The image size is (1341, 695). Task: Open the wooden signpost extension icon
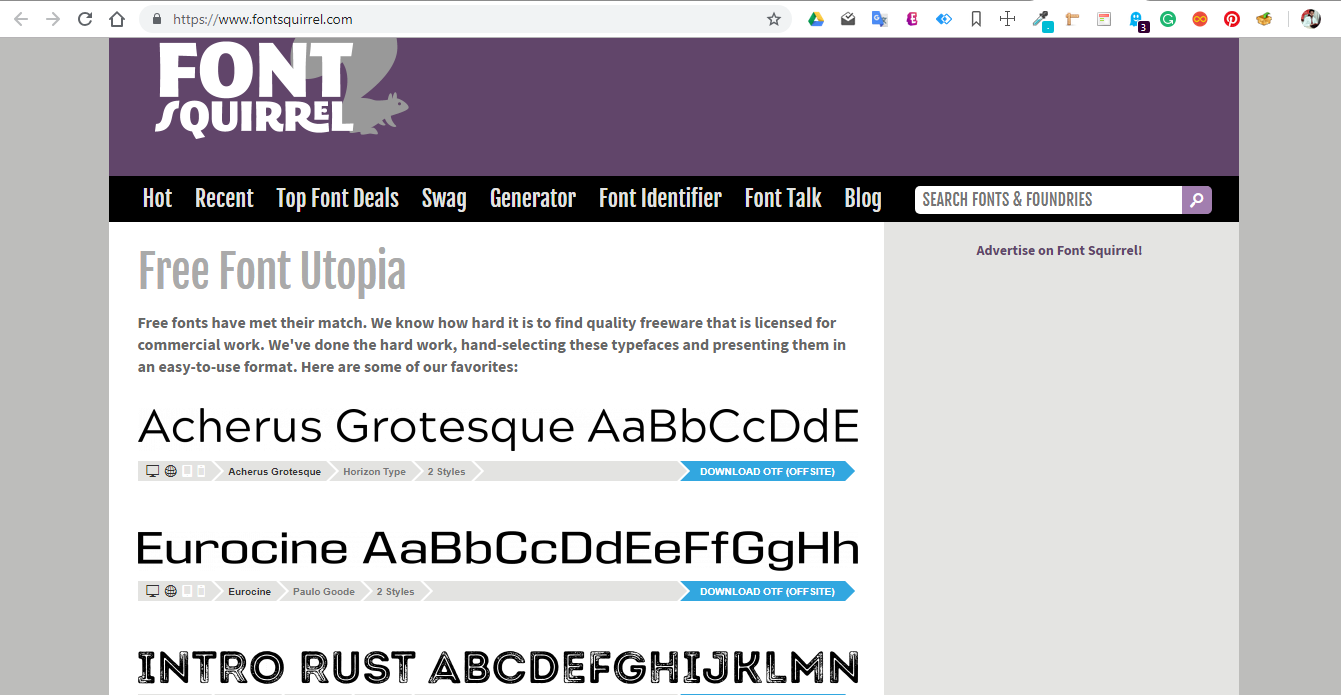pos(1072,19)
